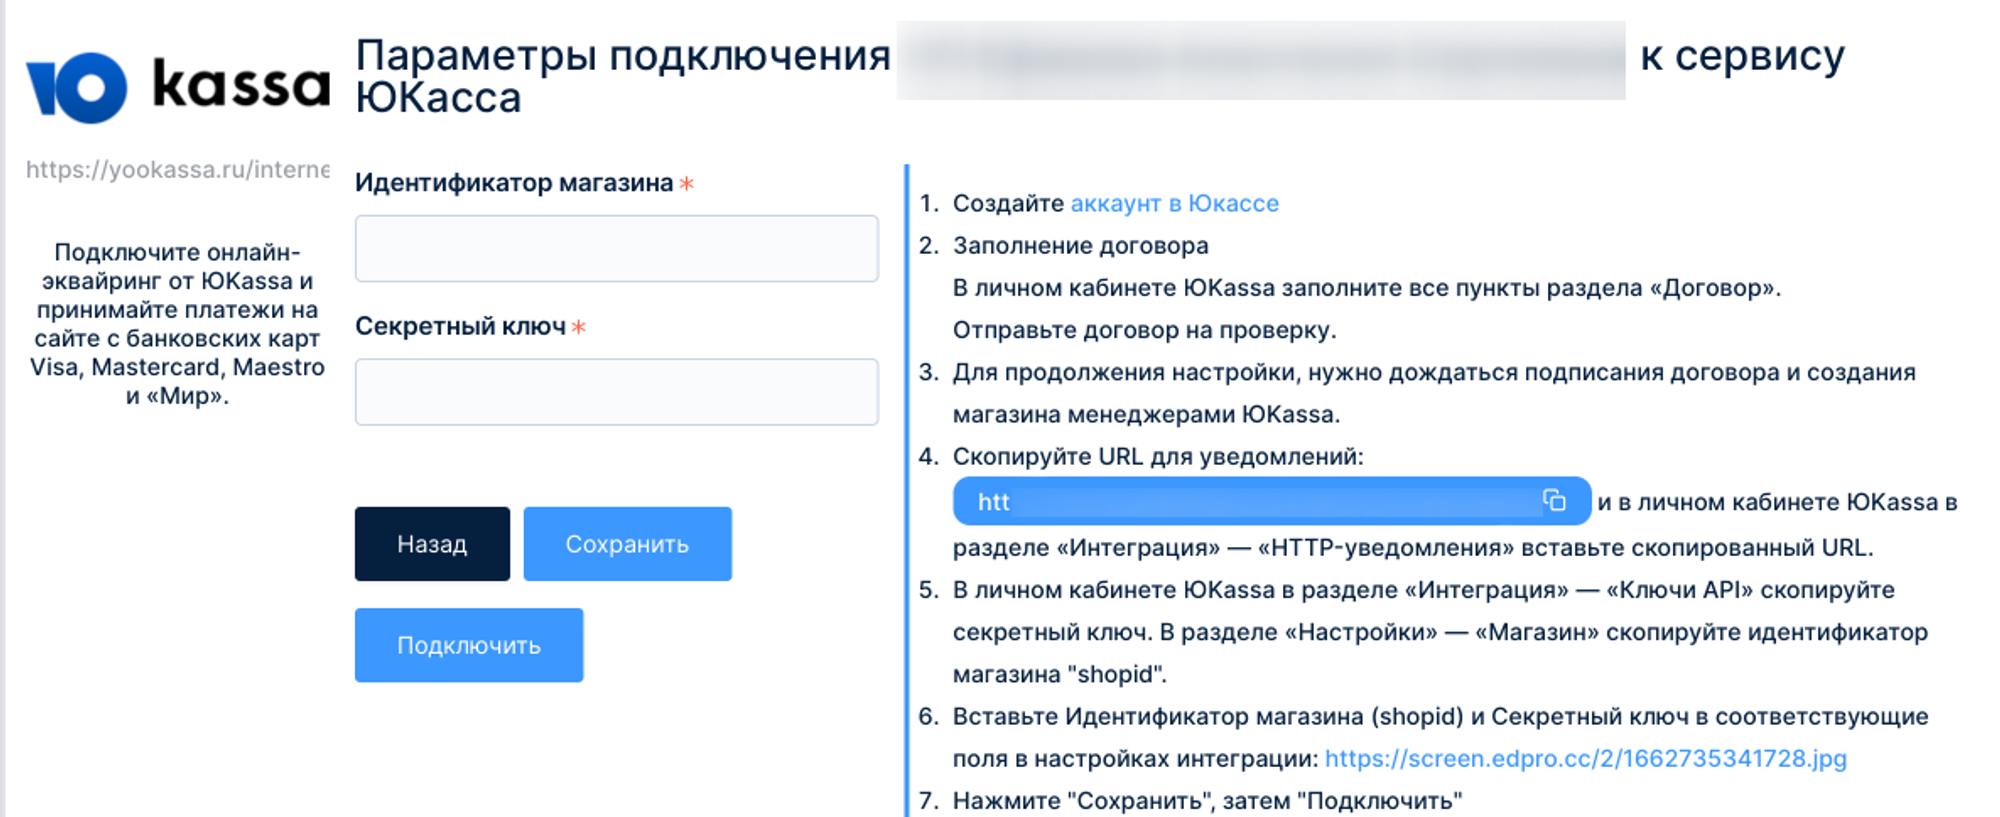The height and width of the screenshot is (817, 2000).
Task: Click the line starting Для продолжения настройки
Action: [x=1434, y=372]
